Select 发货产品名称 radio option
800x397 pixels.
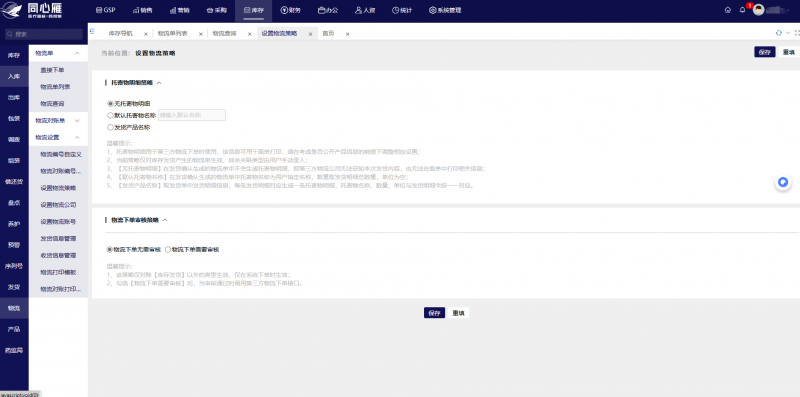110,128
